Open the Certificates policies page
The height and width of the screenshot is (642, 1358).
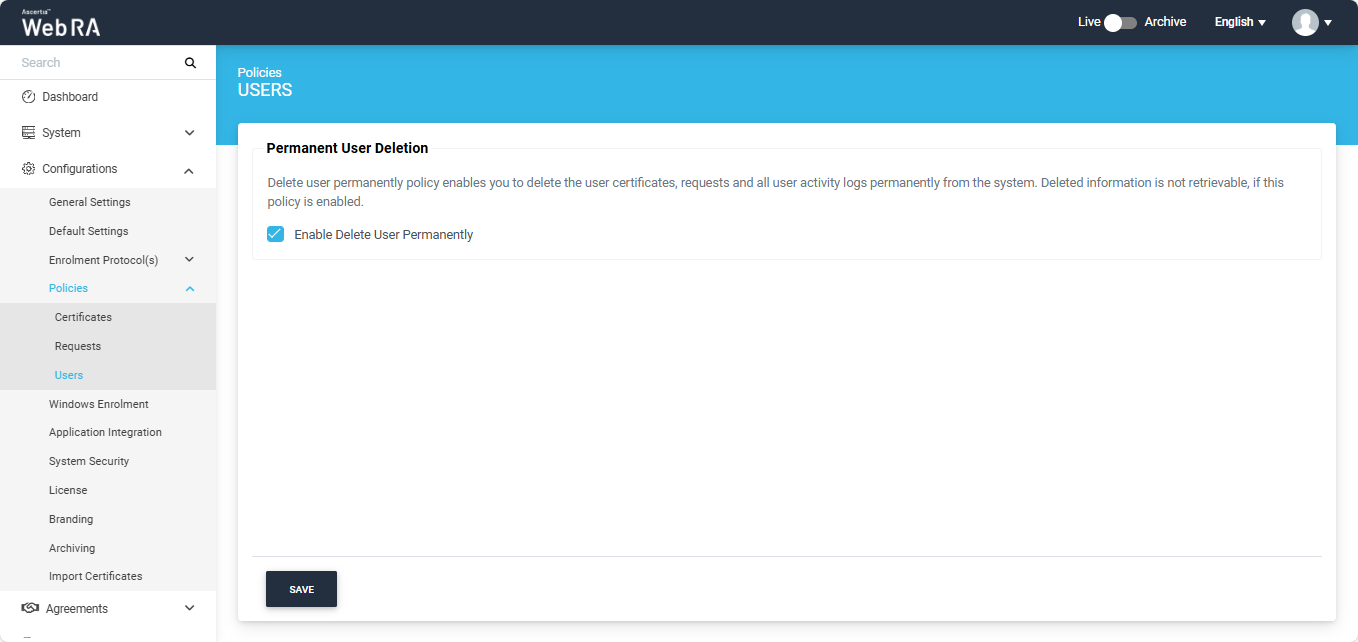83,317
